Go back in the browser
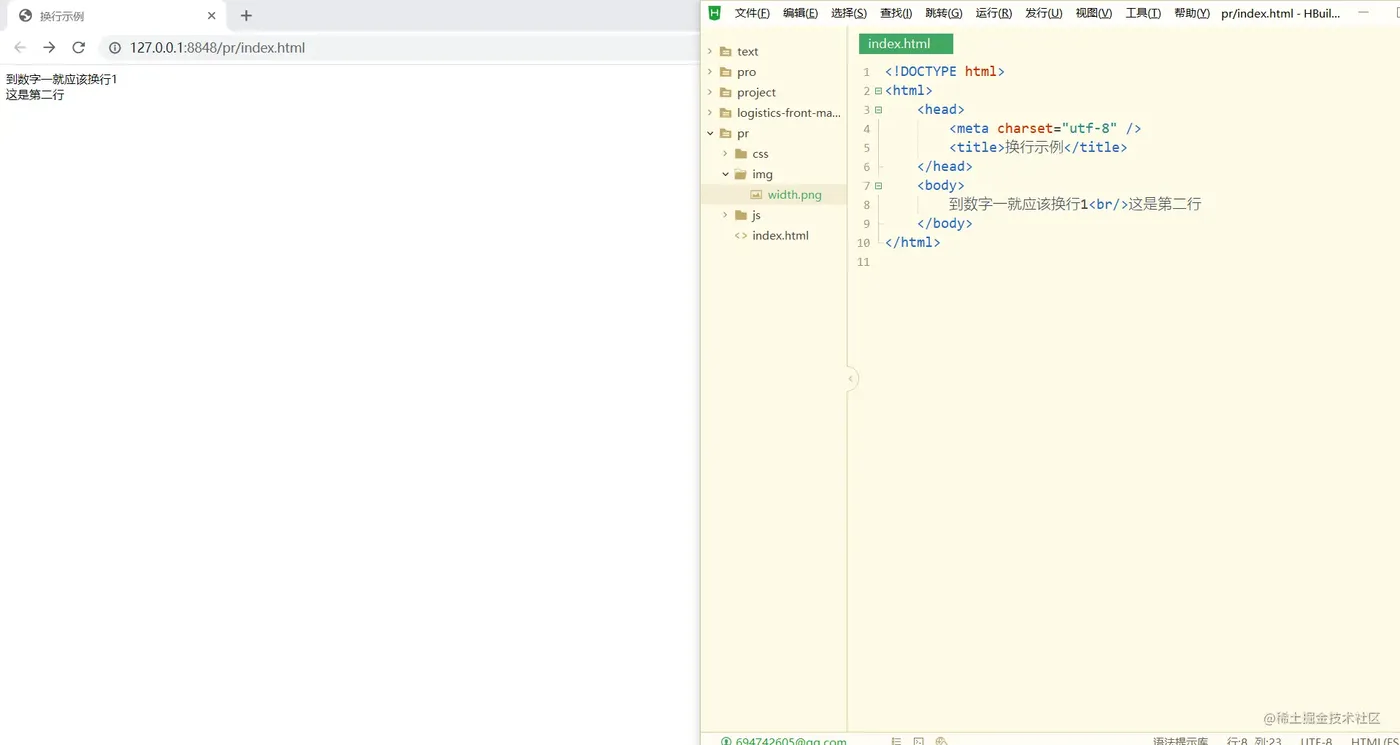This screenshot has height=745, width=1400. [20, 47]
